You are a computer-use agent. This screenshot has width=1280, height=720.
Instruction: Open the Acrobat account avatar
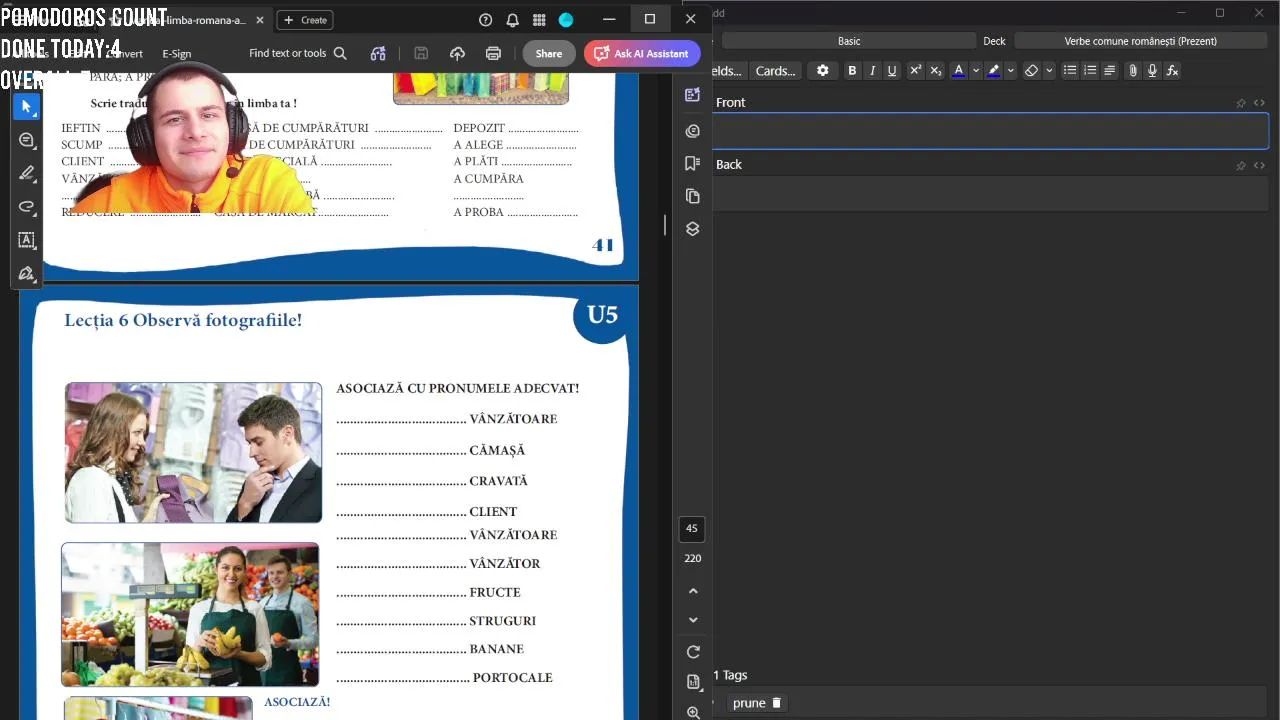pyautogui.click(x=566, y=20)
